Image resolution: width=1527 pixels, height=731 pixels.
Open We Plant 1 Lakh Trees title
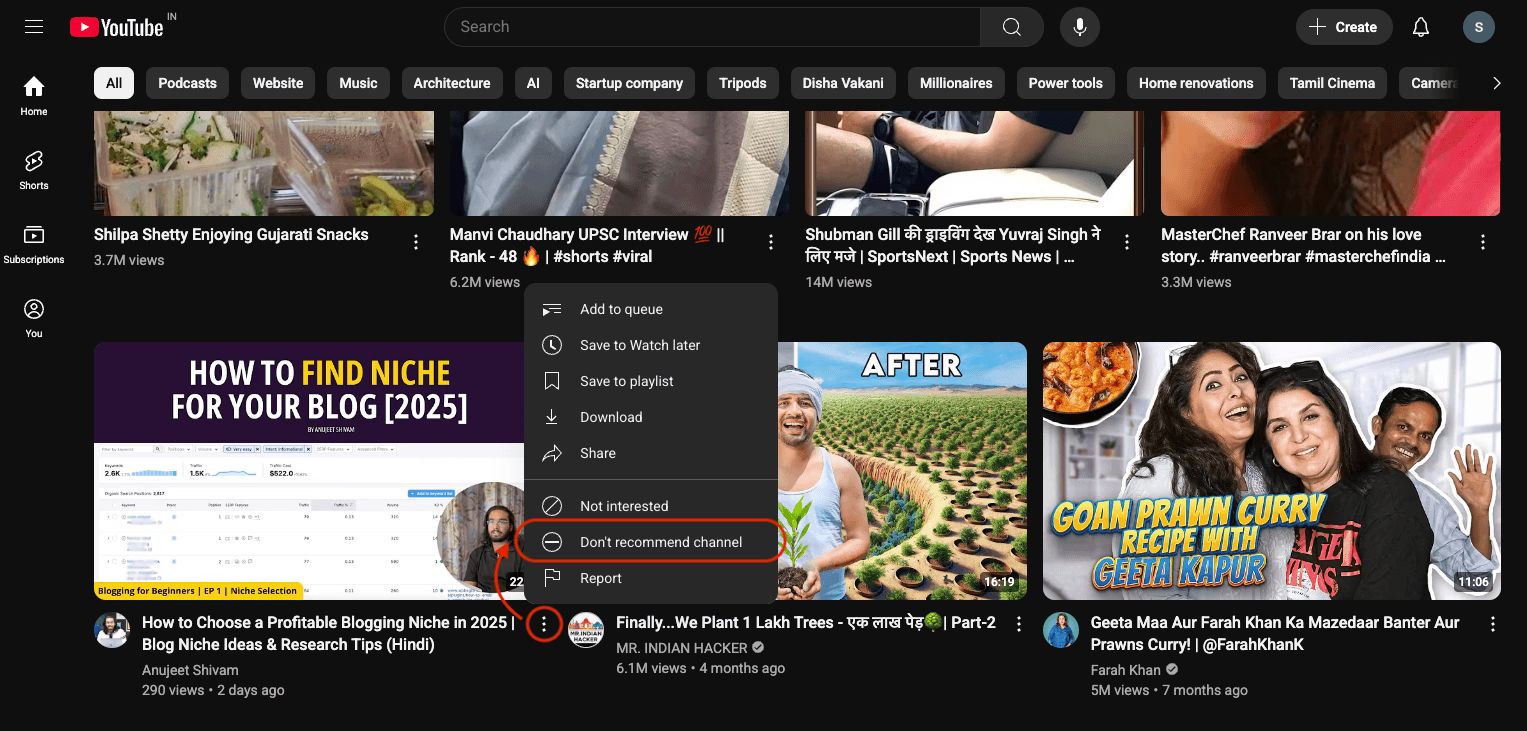click(x=806, y=623)
